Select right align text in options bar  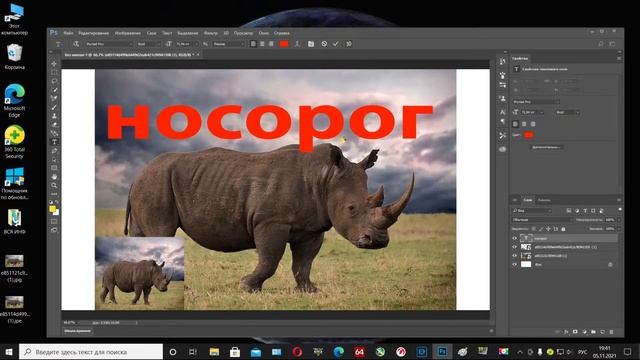271,44
